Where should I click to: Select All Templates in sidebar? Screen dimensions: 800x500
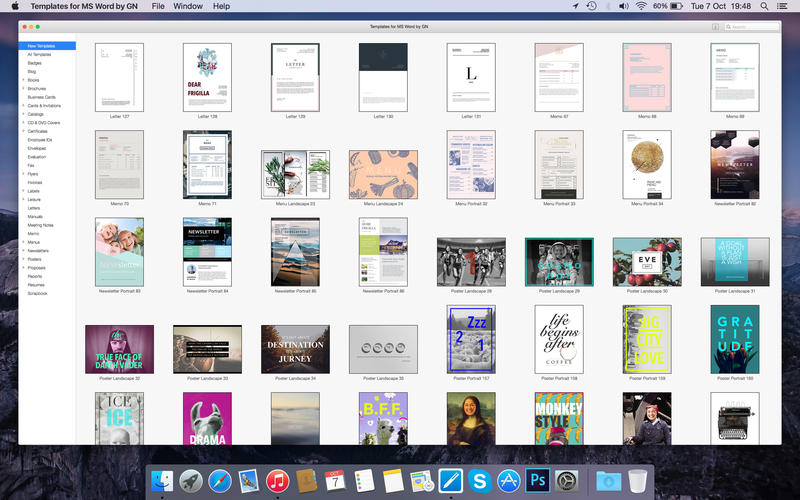coord(39,55)
